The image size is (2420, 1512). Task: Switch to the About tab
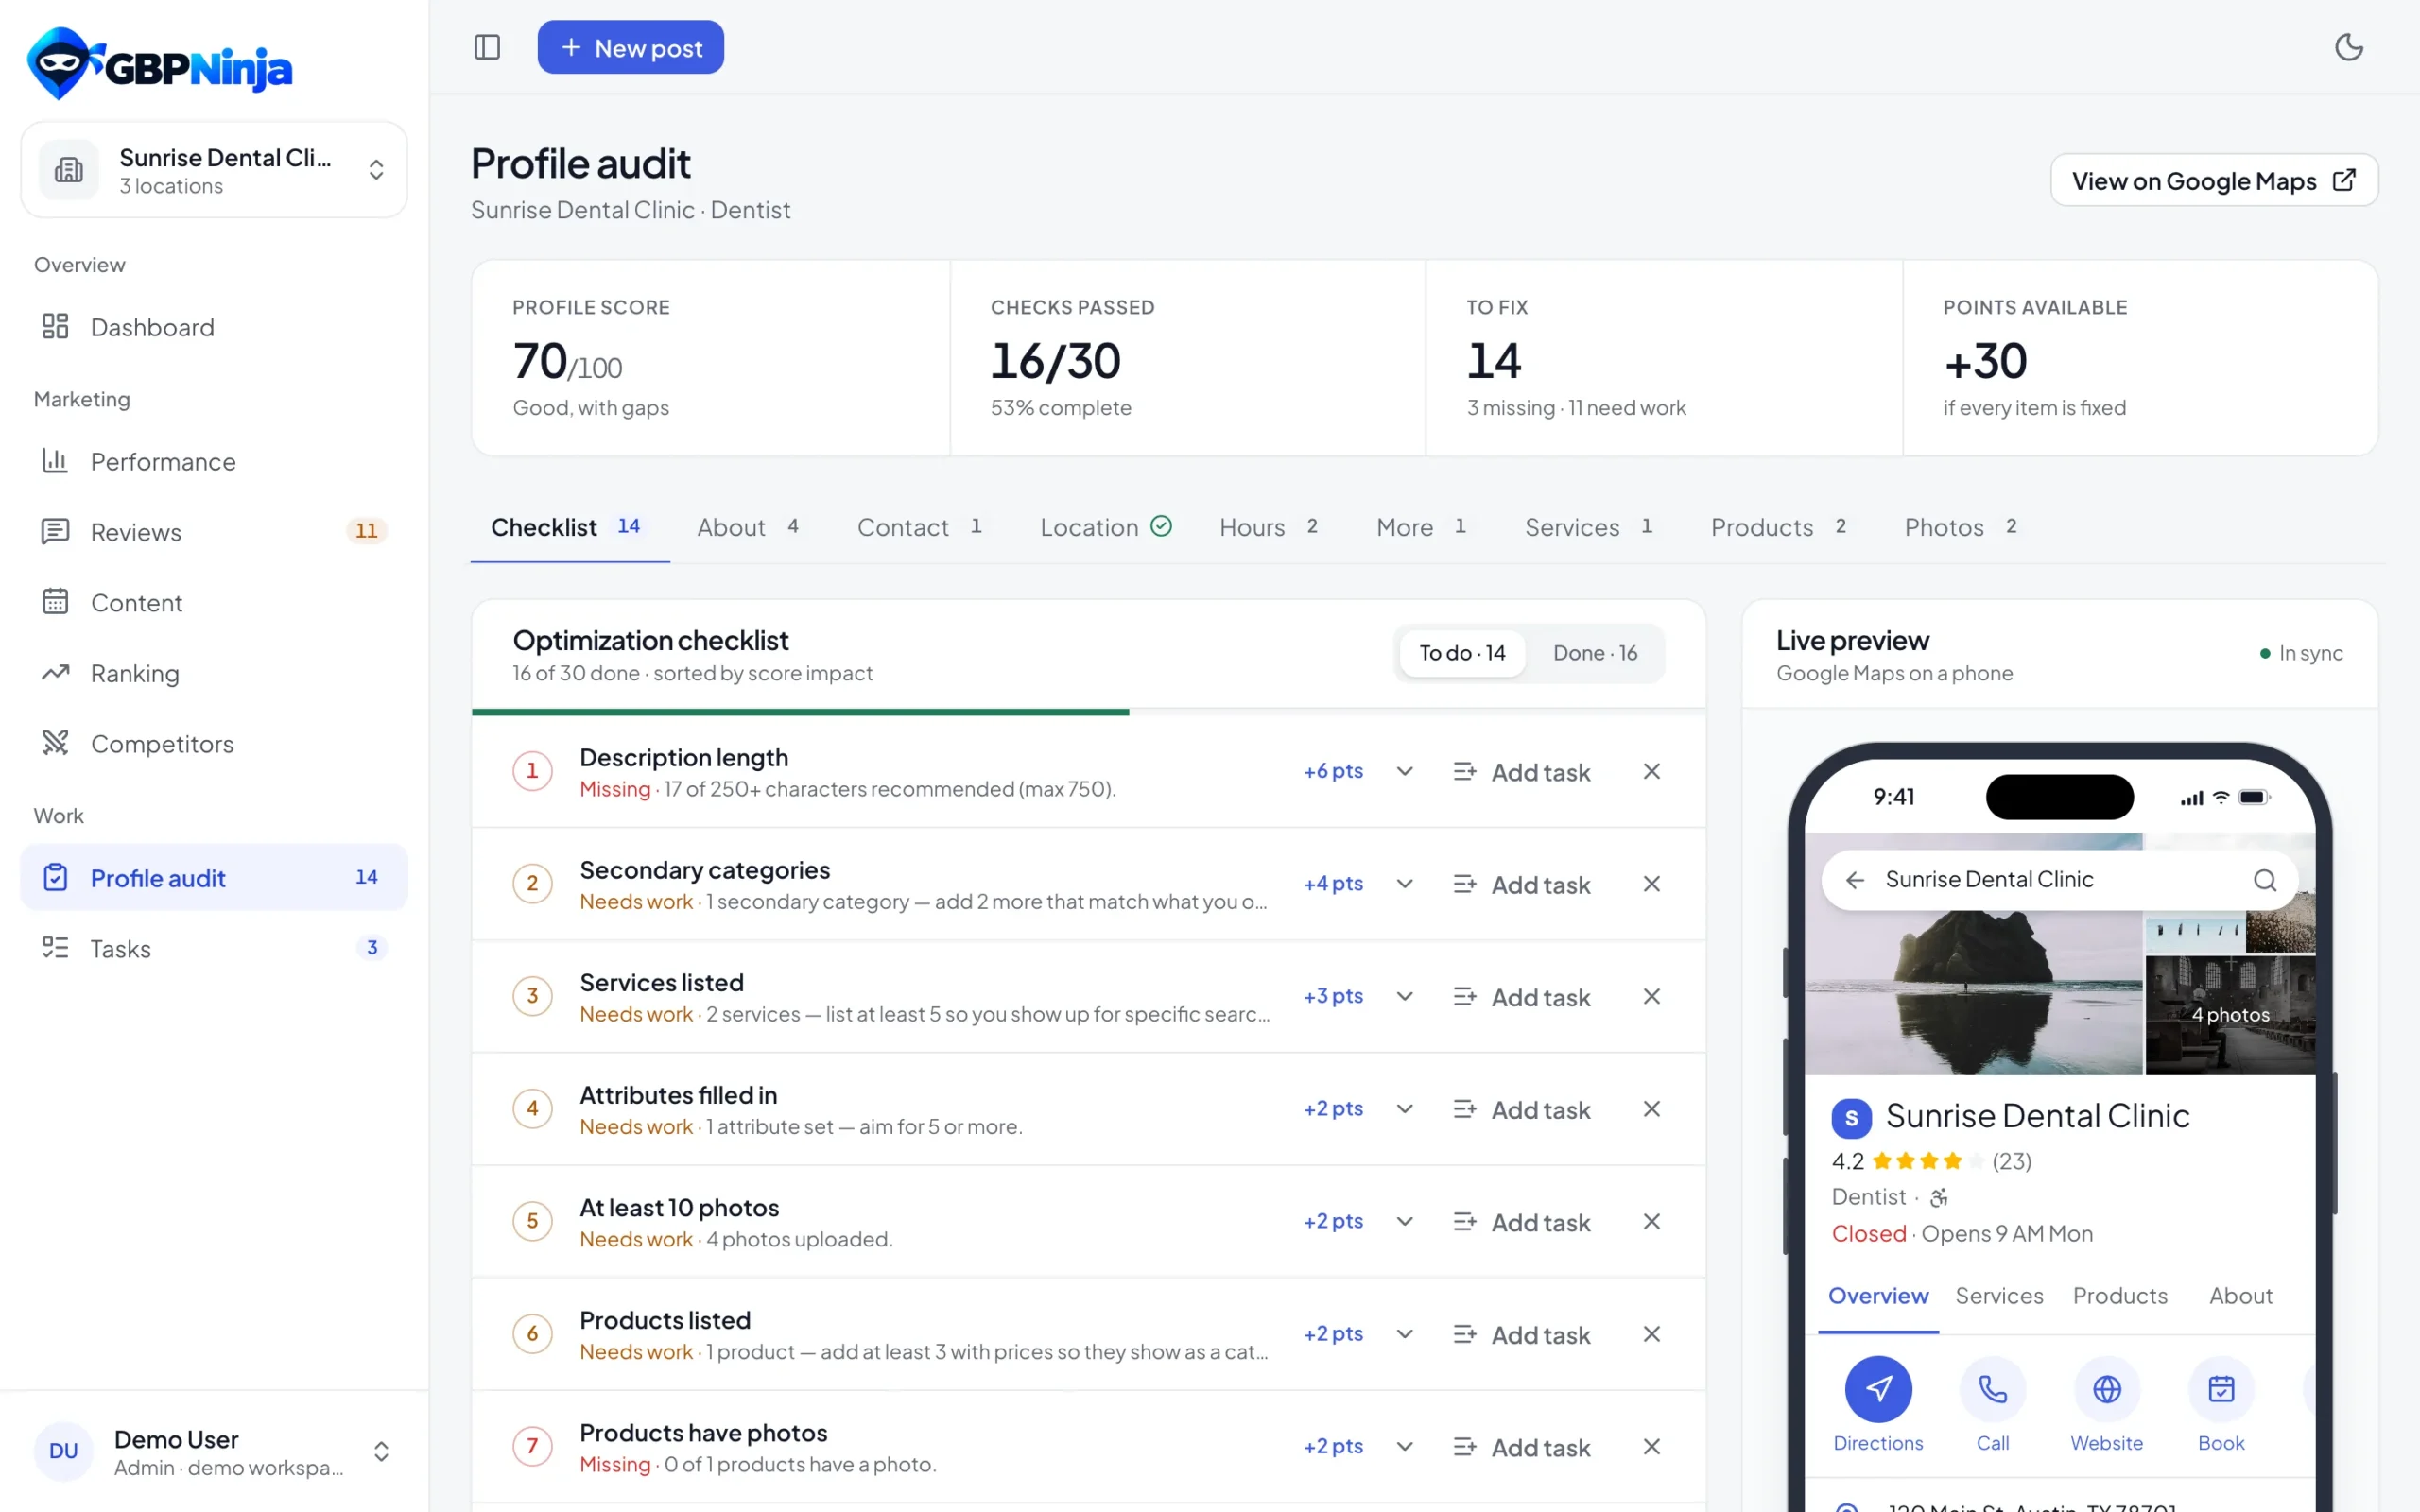[x=749, y=527]
